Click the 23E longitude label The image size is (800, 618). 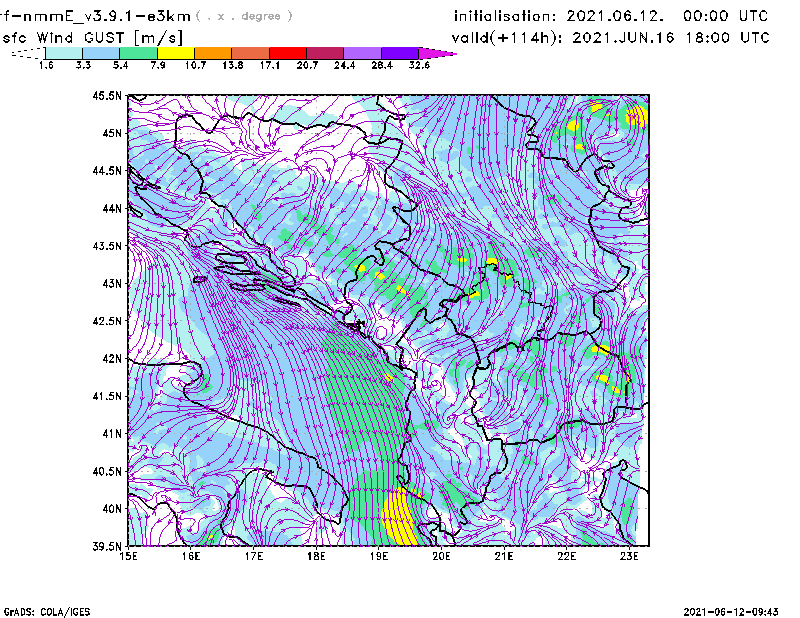coord(629,556)
